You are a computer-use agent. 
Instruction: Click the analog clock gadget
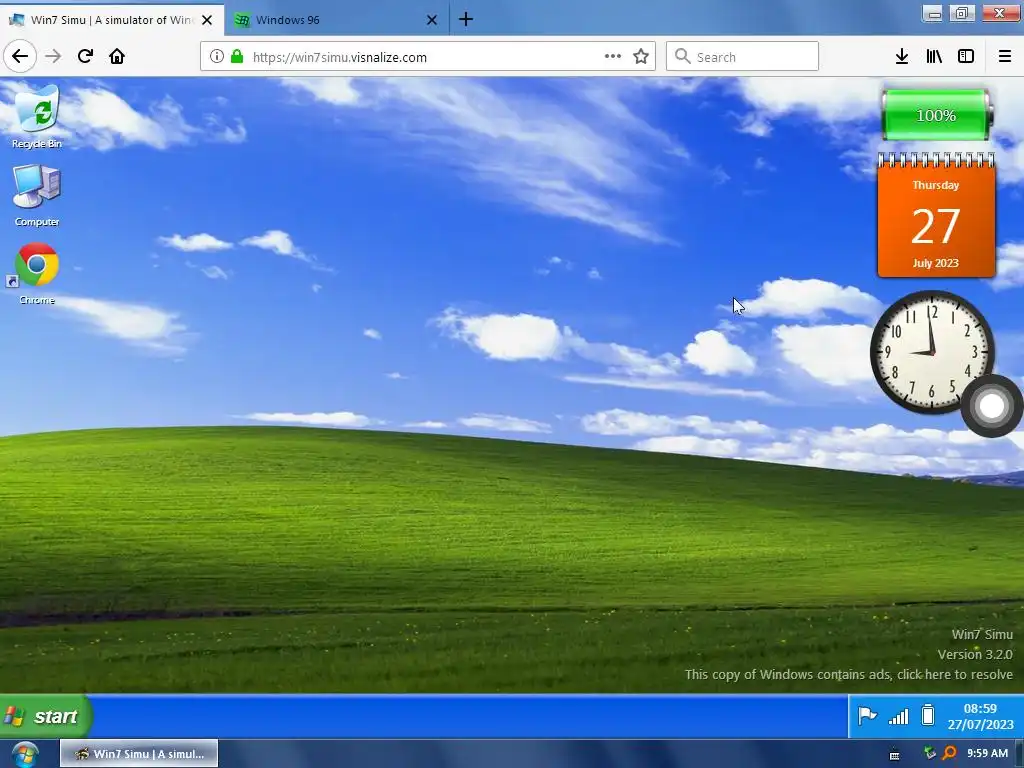(933, 352)
